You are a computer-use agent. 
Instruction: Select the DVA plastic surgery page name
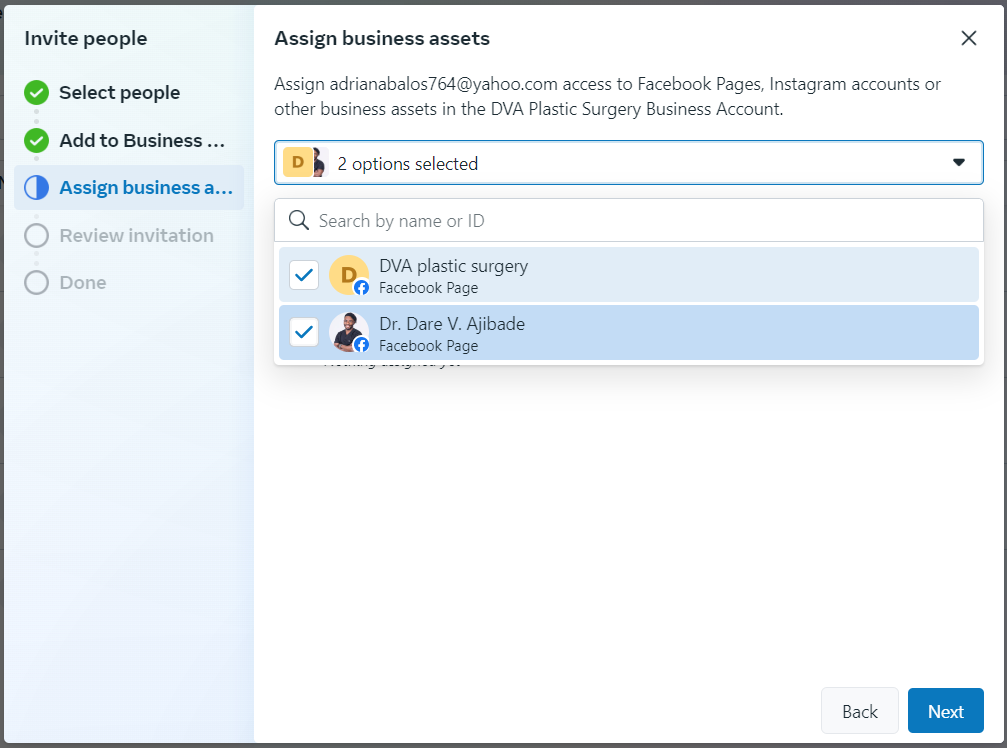(x=453, y=266)
